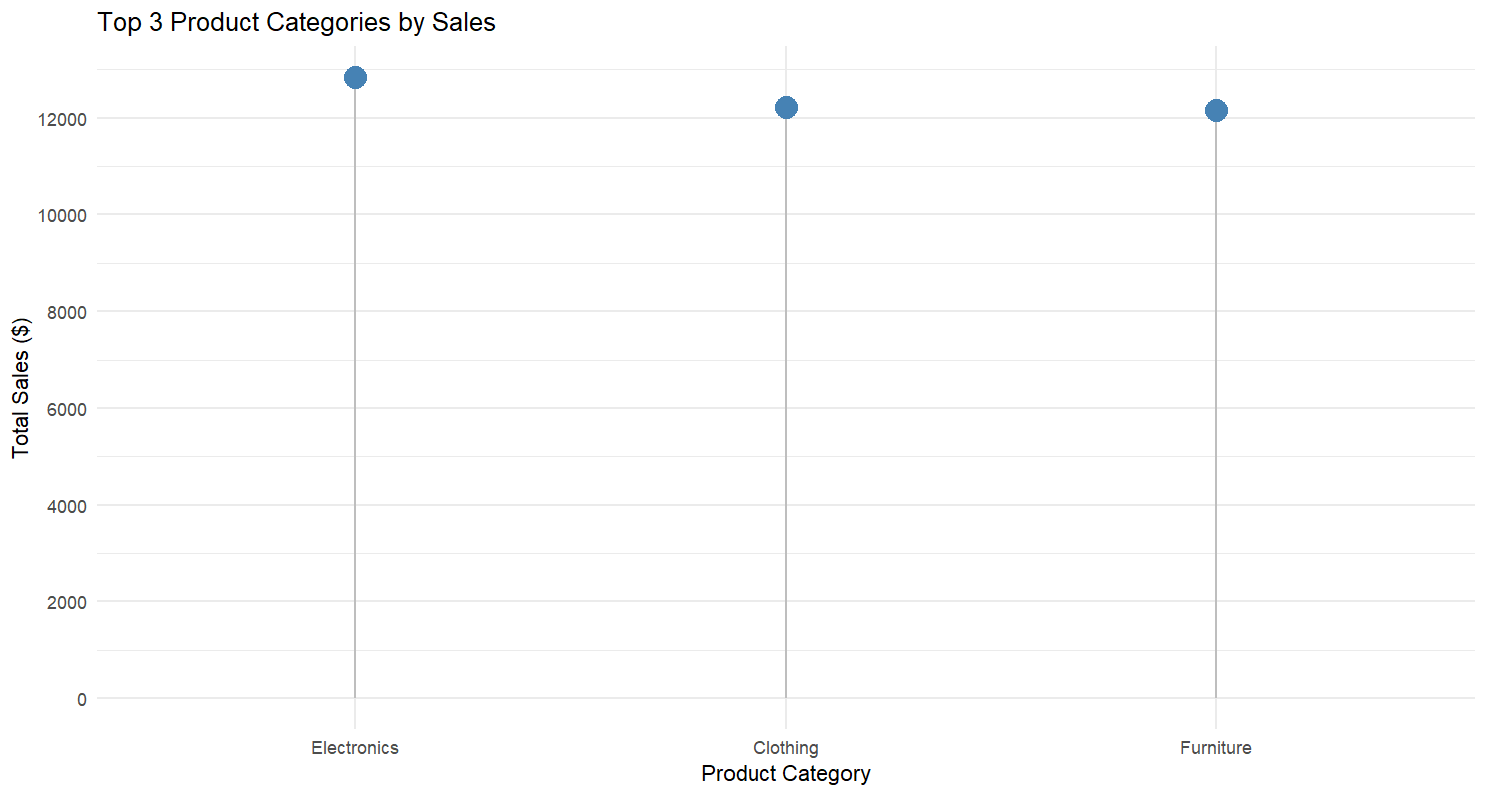Click the Electronics lollipop data point

click(x=355, y=77)
